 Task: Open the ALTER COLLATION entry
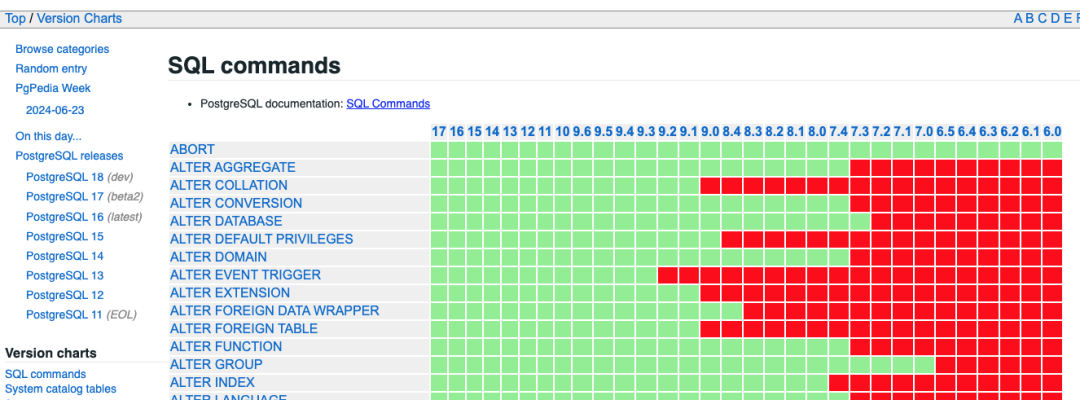click(229, 185)
